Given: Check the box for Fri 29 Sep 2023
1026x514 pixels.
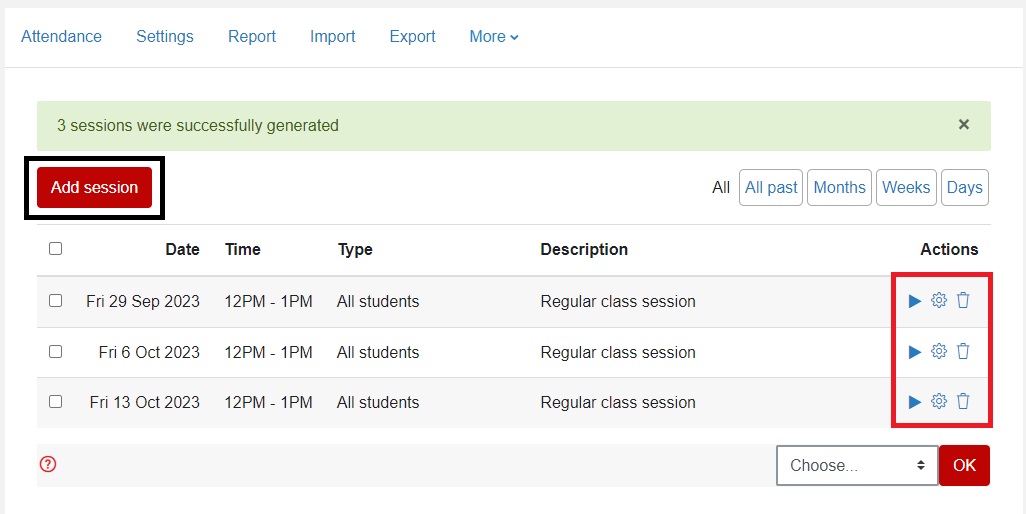Looking at the screenshot, I should click(56, 301).
